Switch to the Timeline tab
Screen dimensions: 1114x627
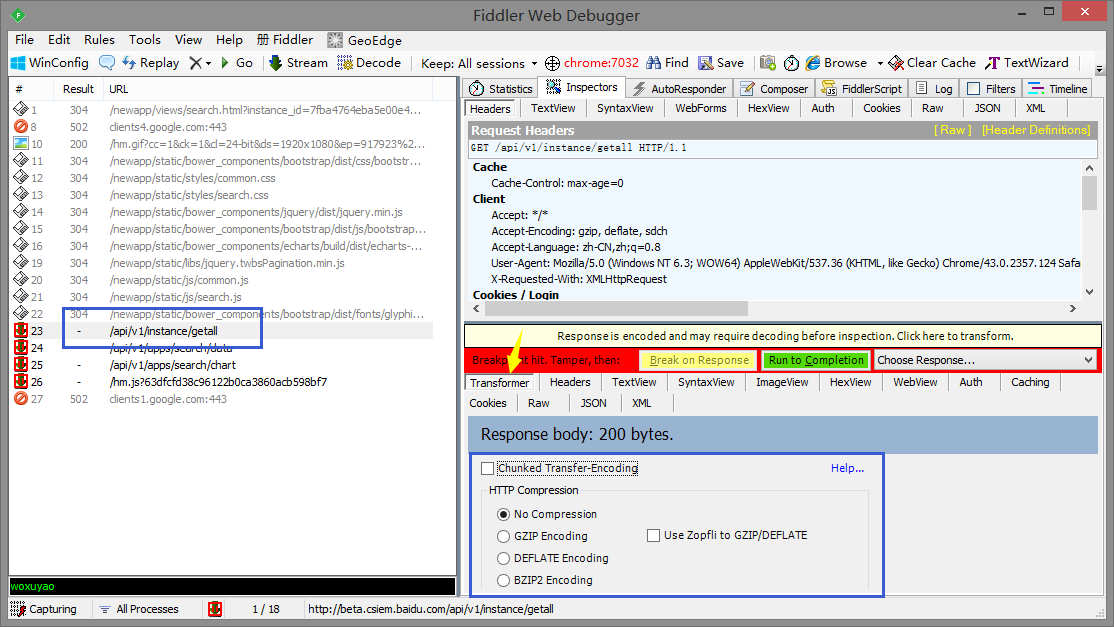pyautogui.click(x=1058, y=89)
